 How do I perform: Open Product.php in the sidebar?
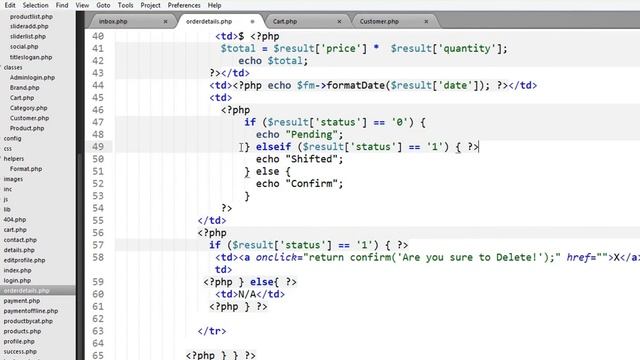click(27, 128)
